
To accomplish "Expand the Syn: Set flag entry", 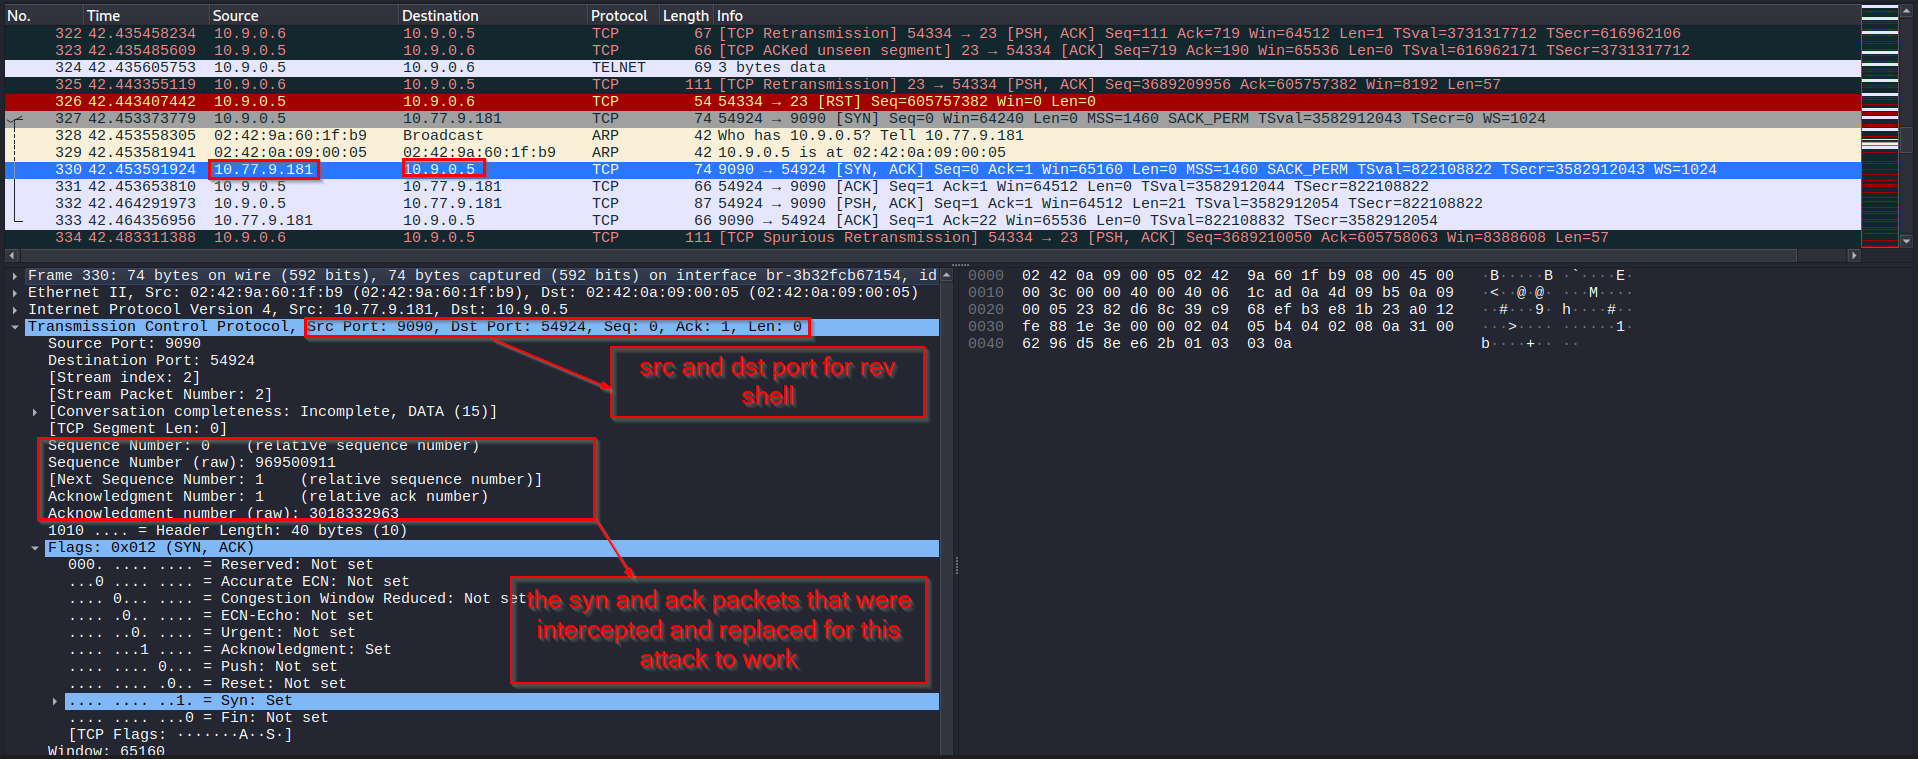I will pyautogui.click(x=55, y=701).
